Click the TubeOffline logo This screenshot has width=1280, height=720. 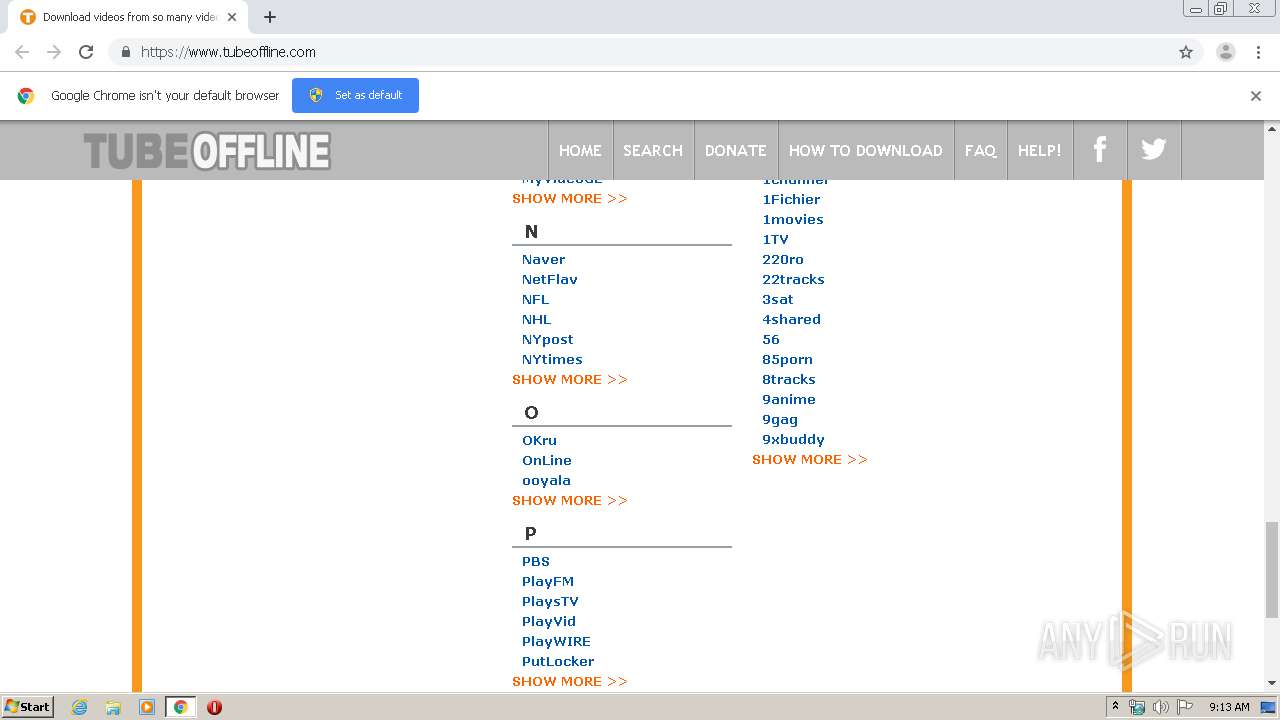207,151
